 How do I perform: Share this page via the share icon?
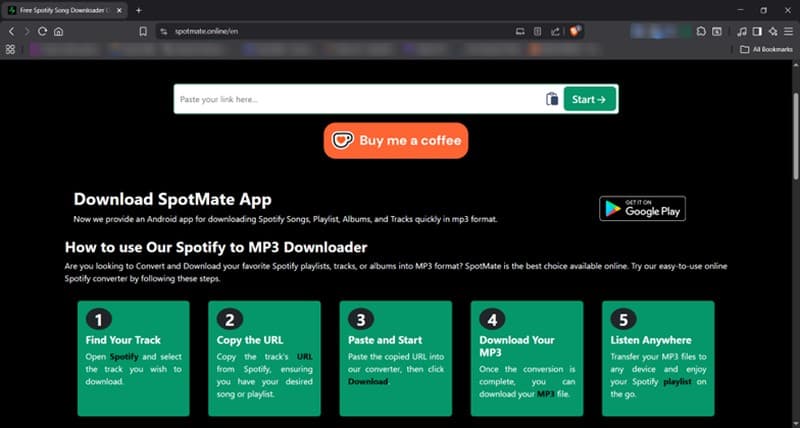pyautogui.click(x=555, y=32)
